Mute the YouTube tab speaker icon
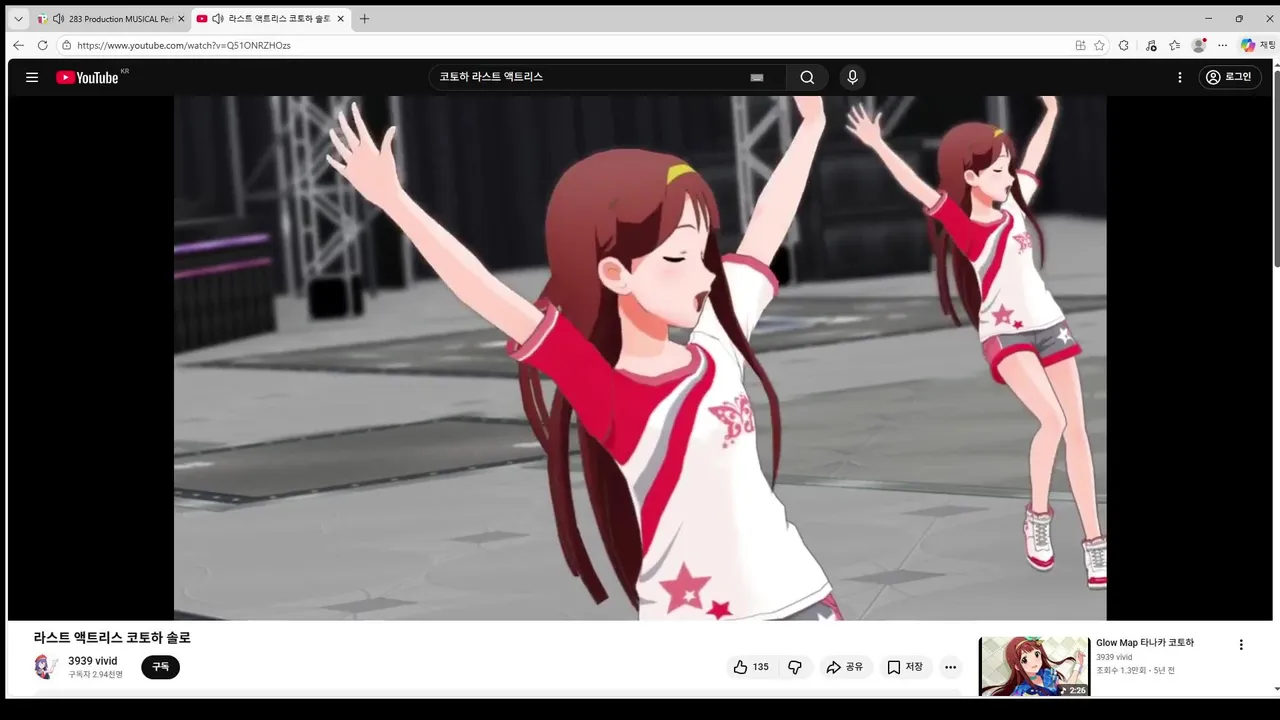 point(218,19)
